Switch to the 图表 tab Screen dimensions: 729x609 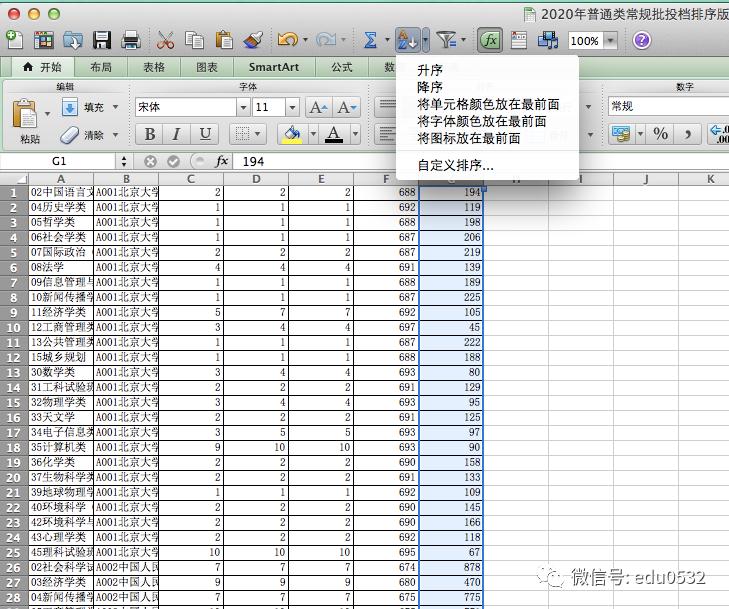[x=207, y=67]
